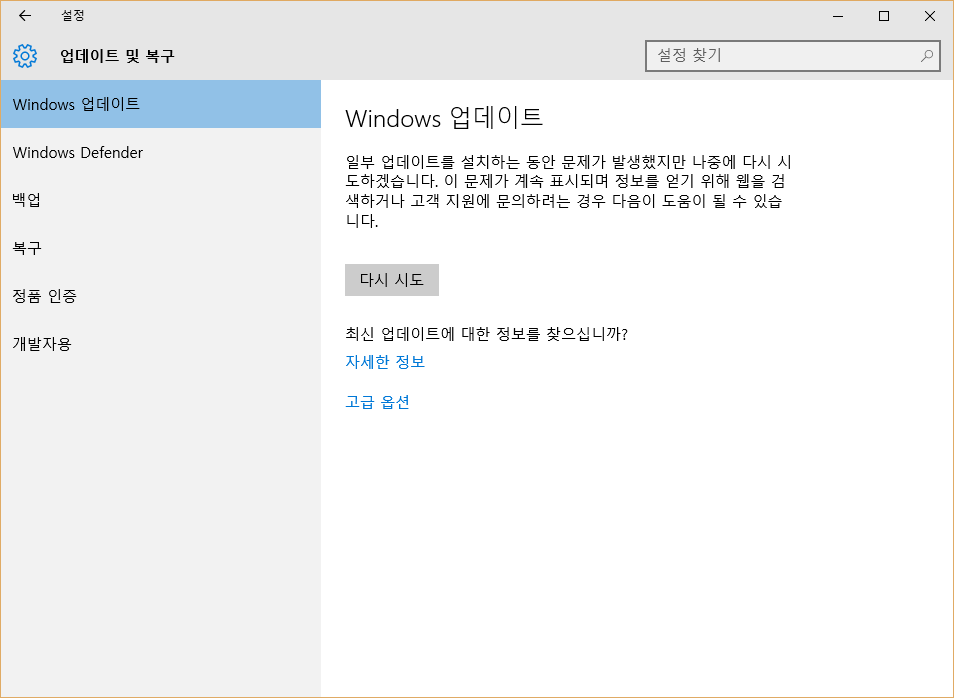Screen dimensions: 954x698
Task: Click the settings gear icon
Action: click(x=25, y=56)
